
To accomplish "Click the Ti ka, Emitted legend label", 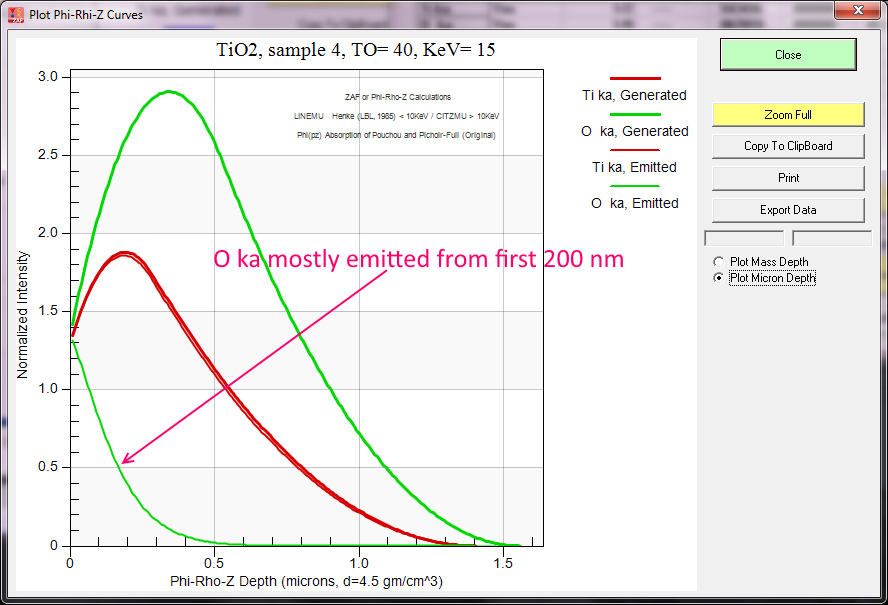I will 634,167.
